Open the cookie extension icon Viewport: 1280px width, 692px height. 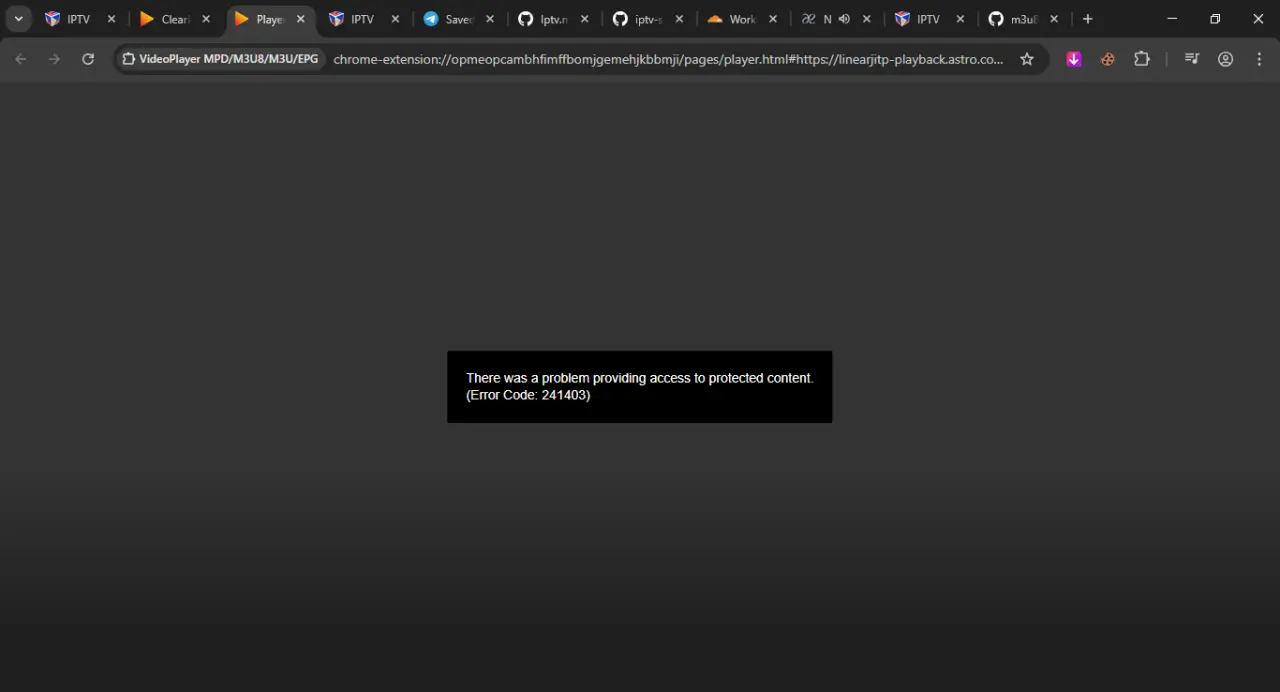pos(1108,59)
